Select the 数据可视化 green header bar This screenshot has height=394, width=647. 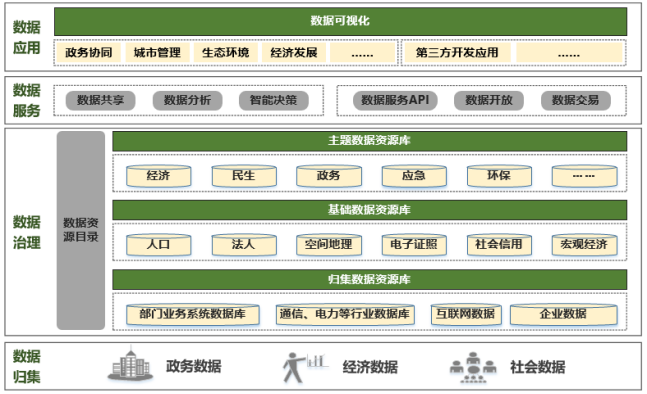(340, 21)
